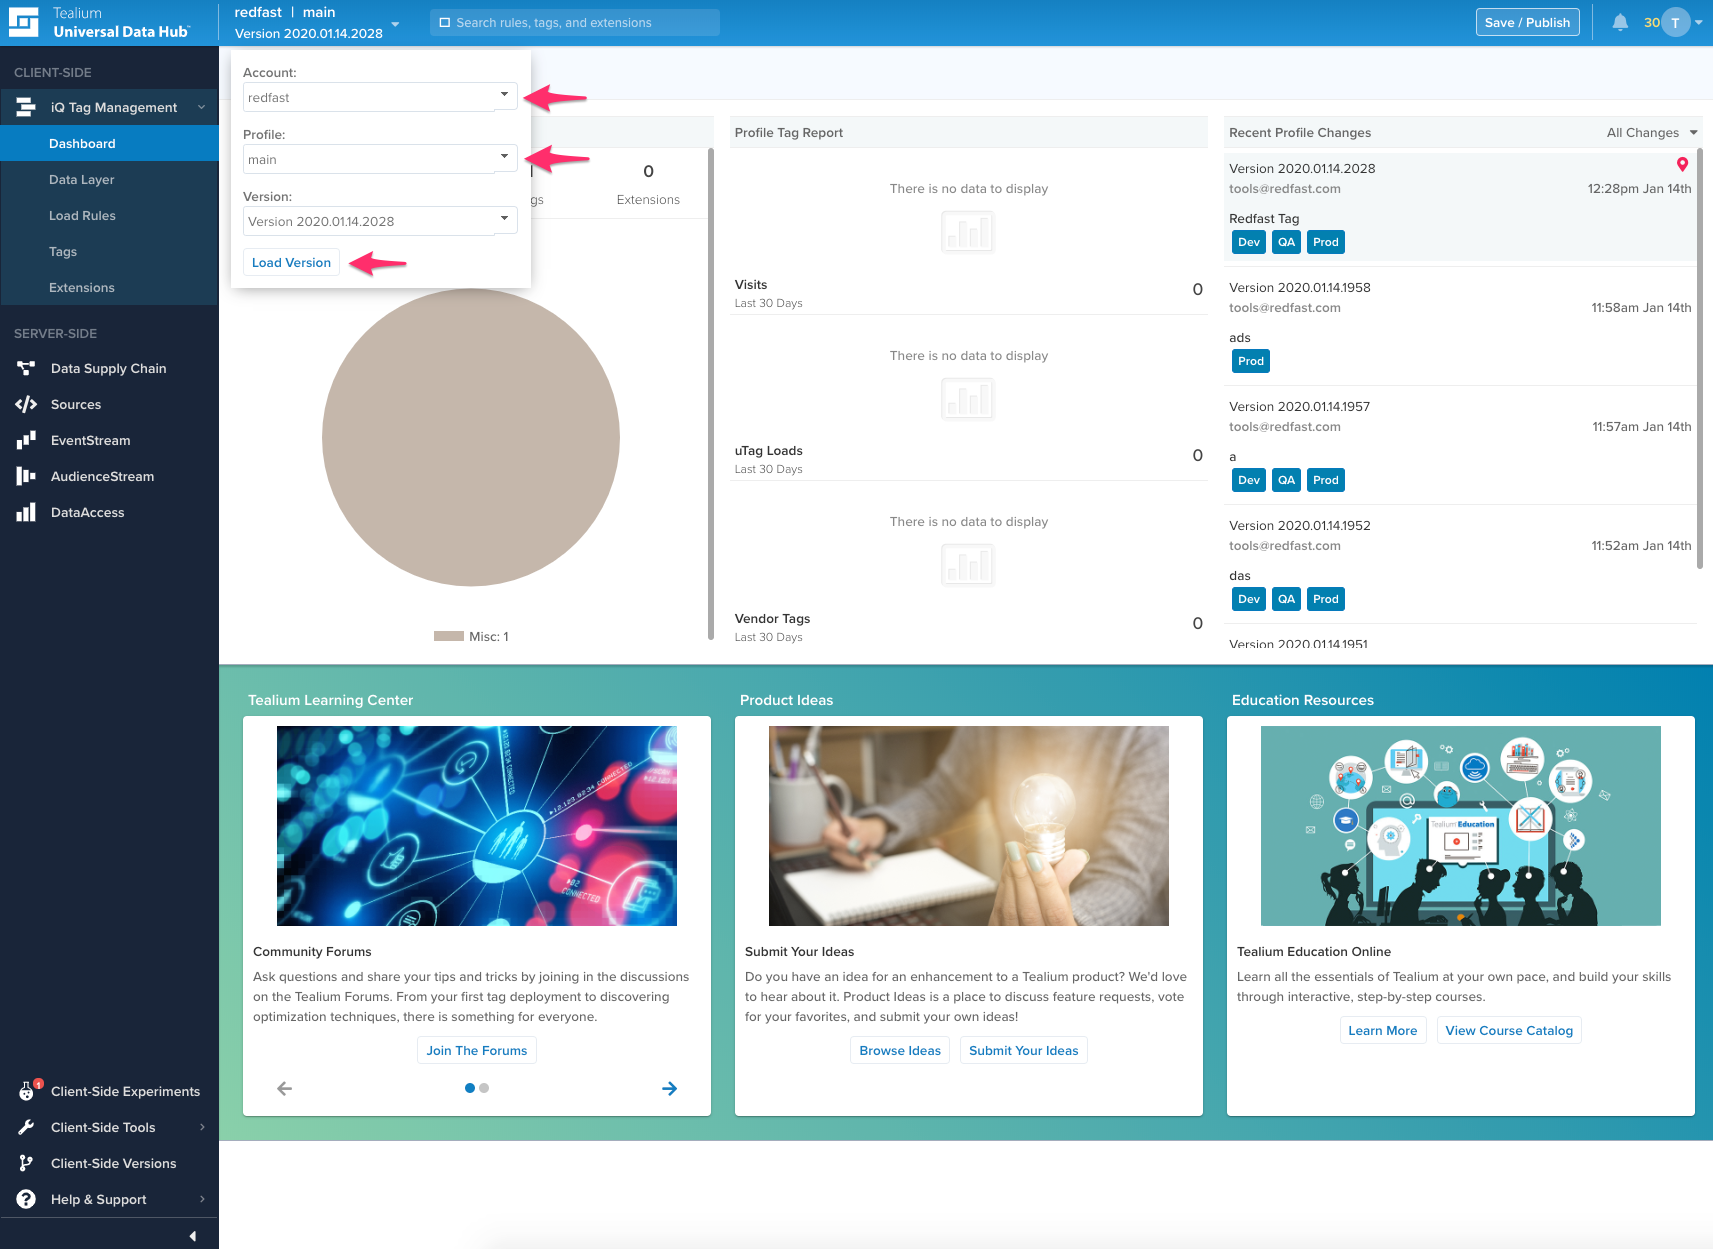This screenshot has height=1249, width=1713.
Task: Click the iQ Tag Management icon
Action: [26, 107]
